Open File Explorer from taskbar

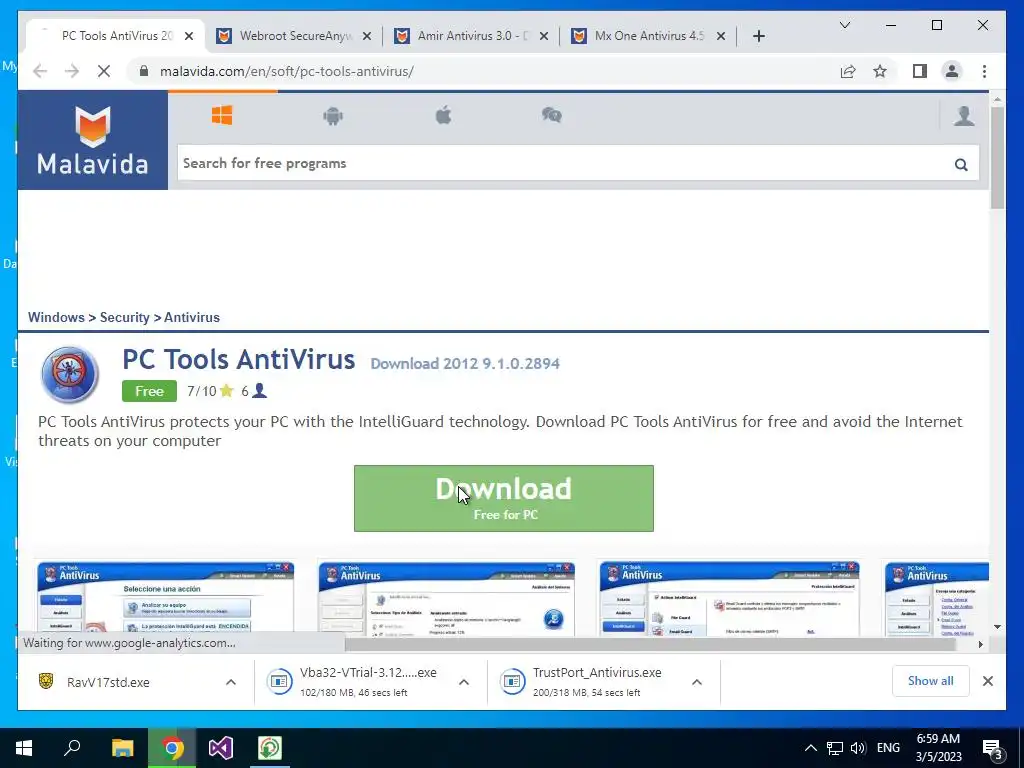[x=122, y=748]
